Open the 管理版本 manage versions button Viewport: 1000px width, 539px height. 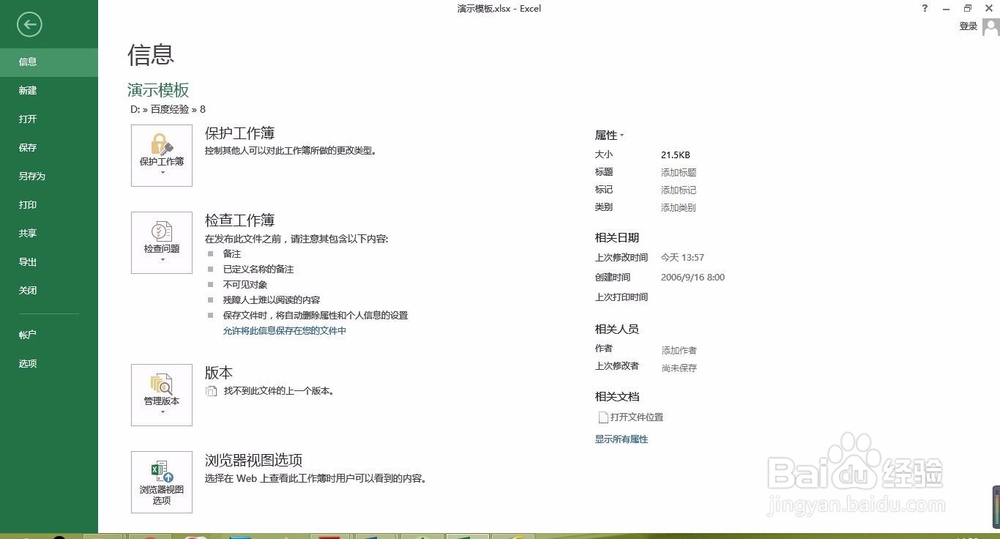161,395
